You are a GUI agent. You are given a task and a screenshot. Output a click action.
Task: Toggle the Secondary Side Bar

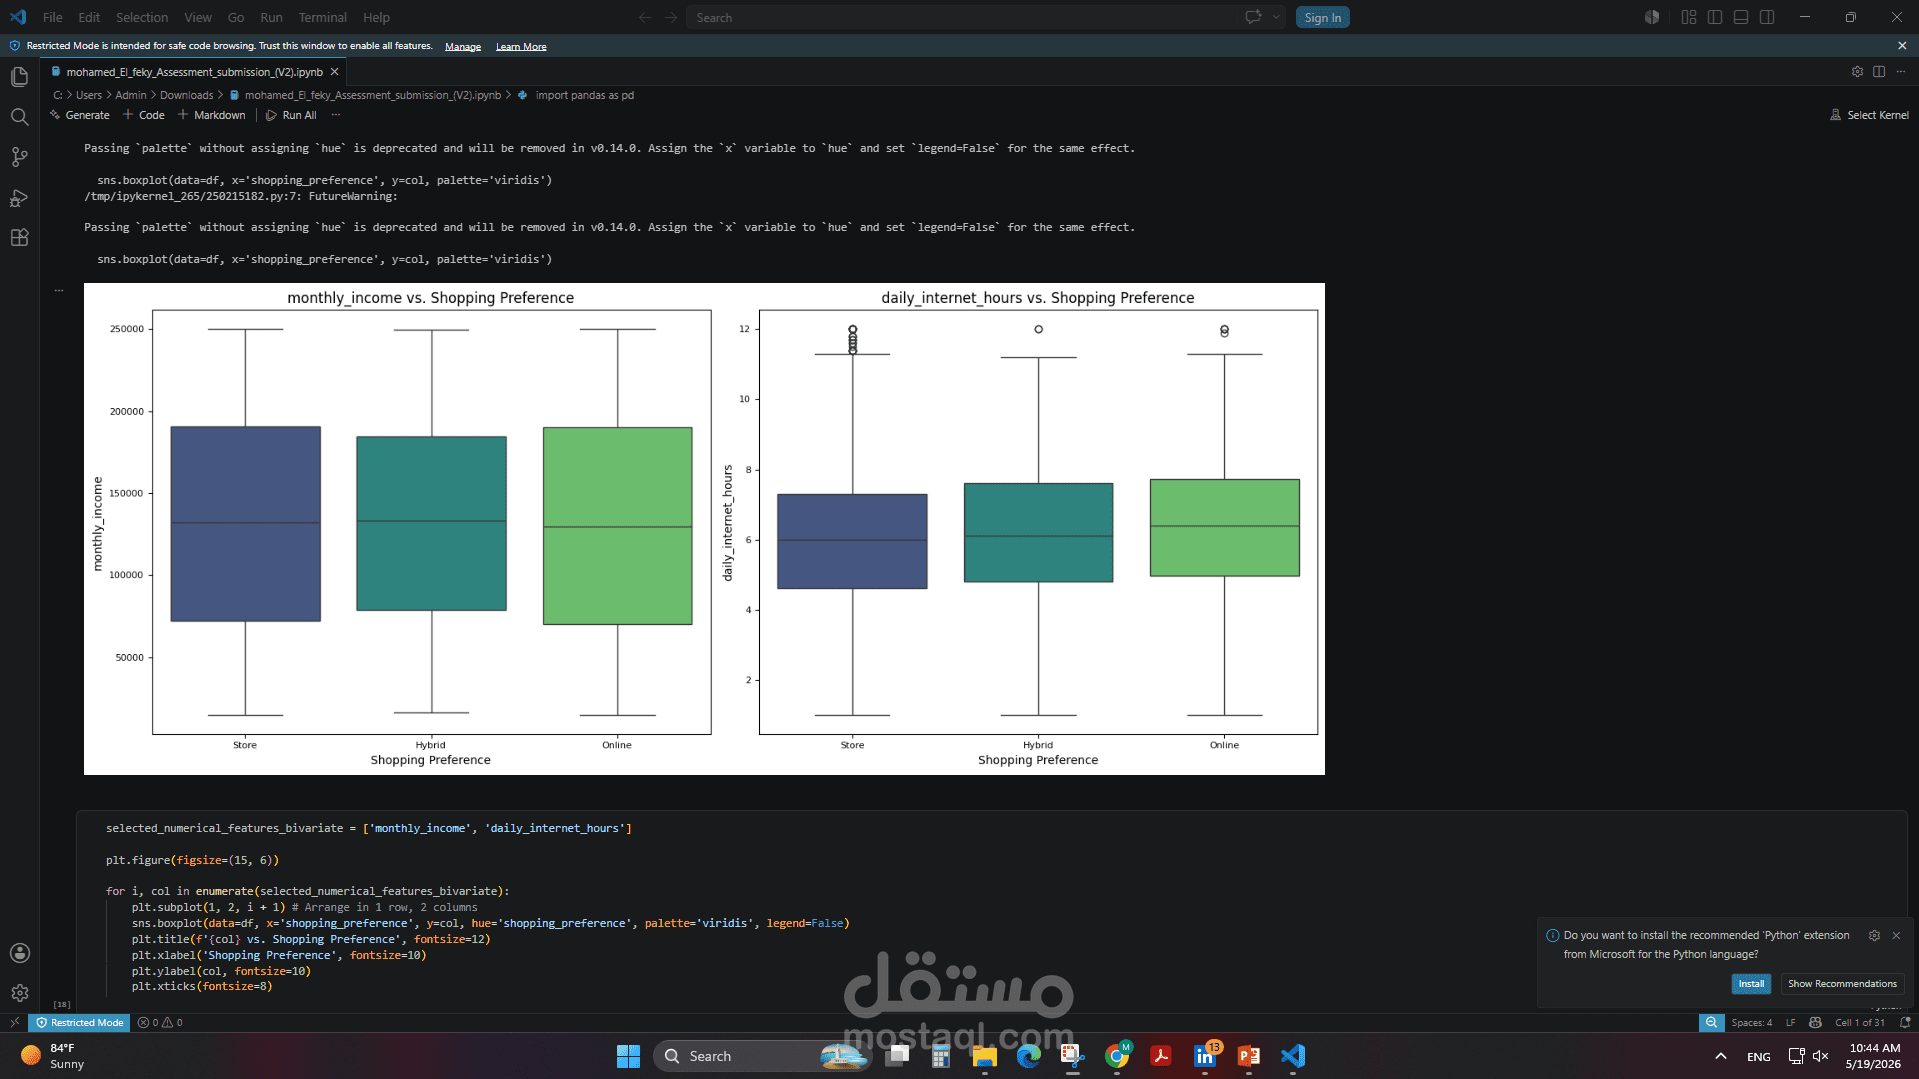[x=1767, y=17]
